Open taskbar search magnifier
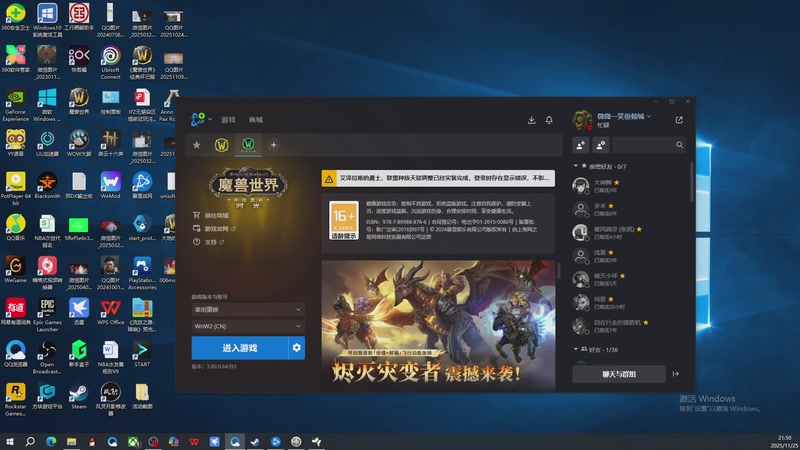800x450 pixels. 30,441
